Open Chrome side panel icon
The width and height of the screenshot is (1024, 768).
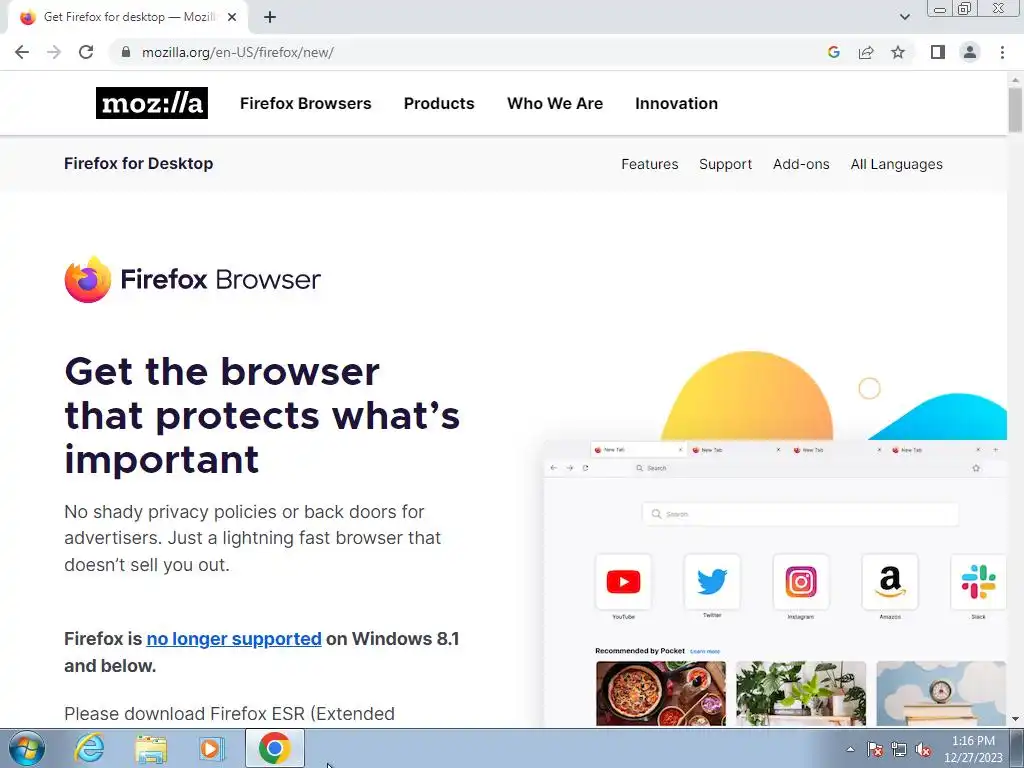pos(938,52)
